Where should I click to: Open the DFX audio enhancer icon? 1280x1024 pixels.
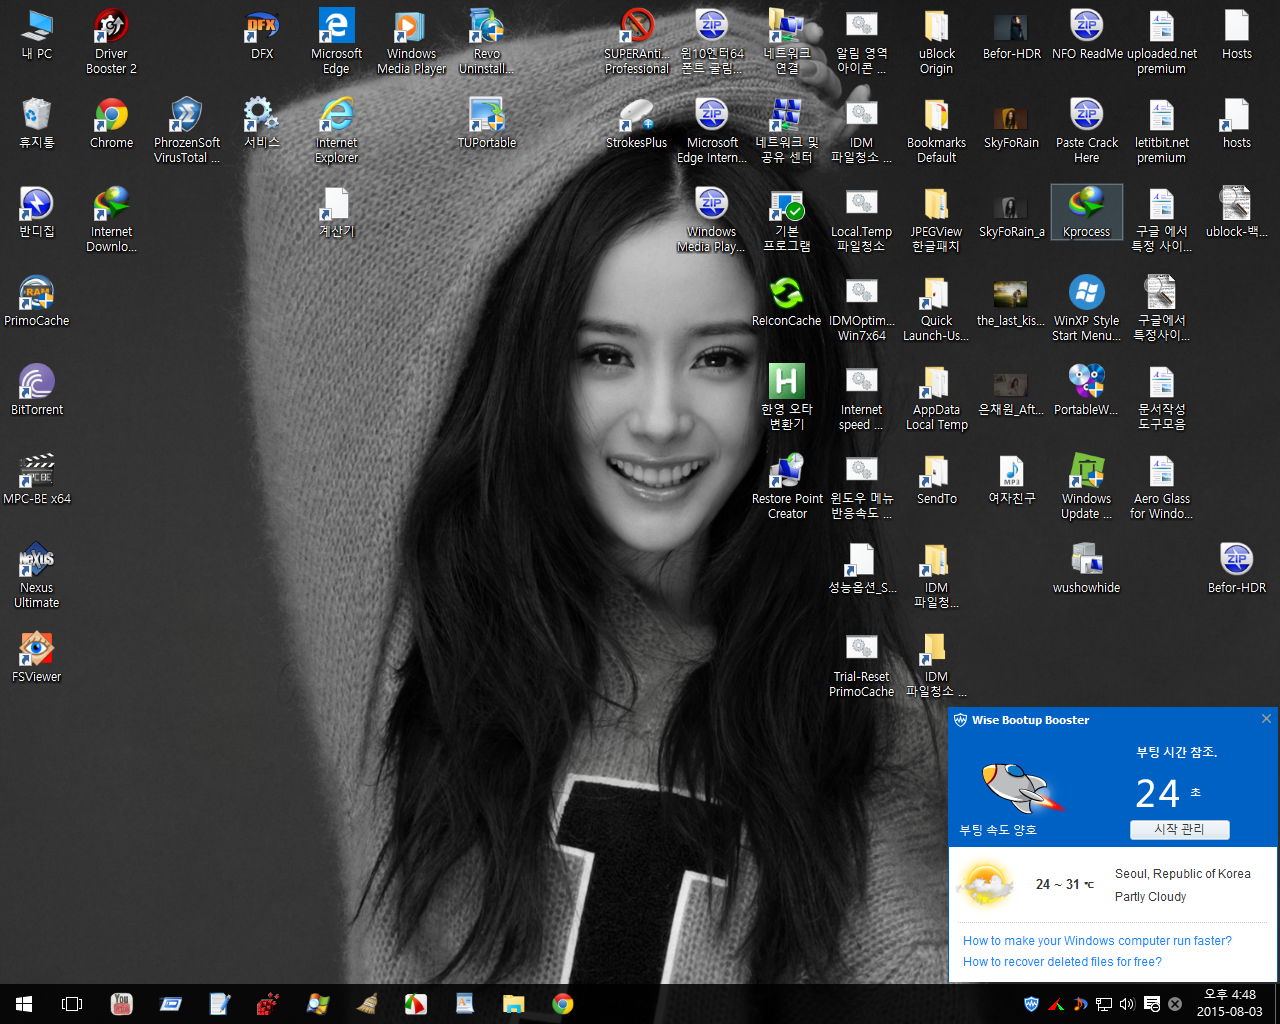coord(262,35)
